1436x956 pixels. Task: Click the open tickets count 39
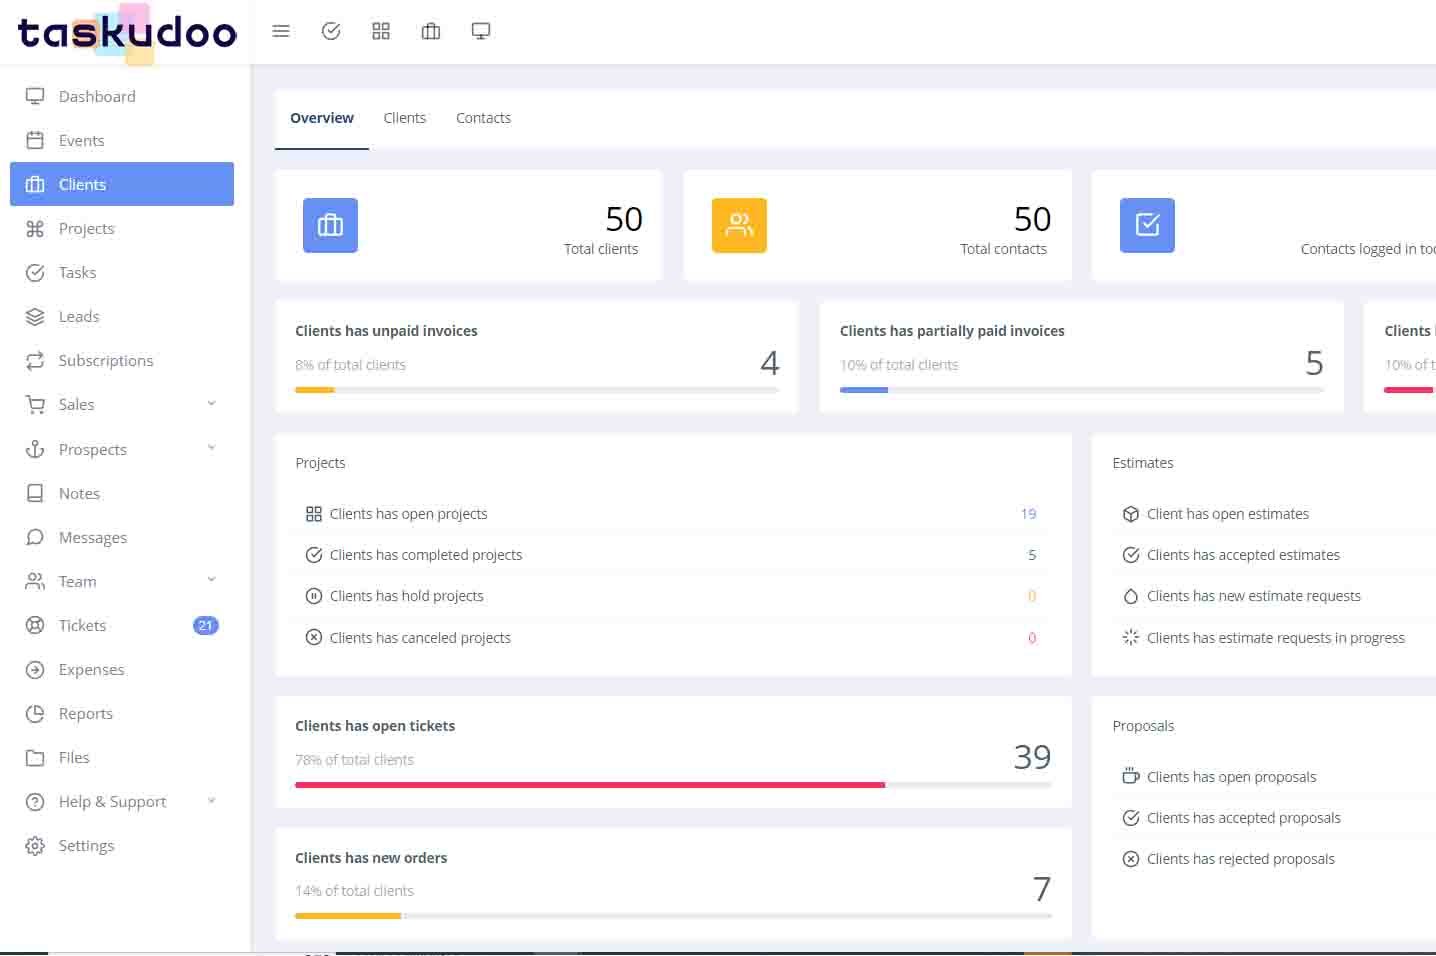pyautogui.click(x=1032, y=757)
